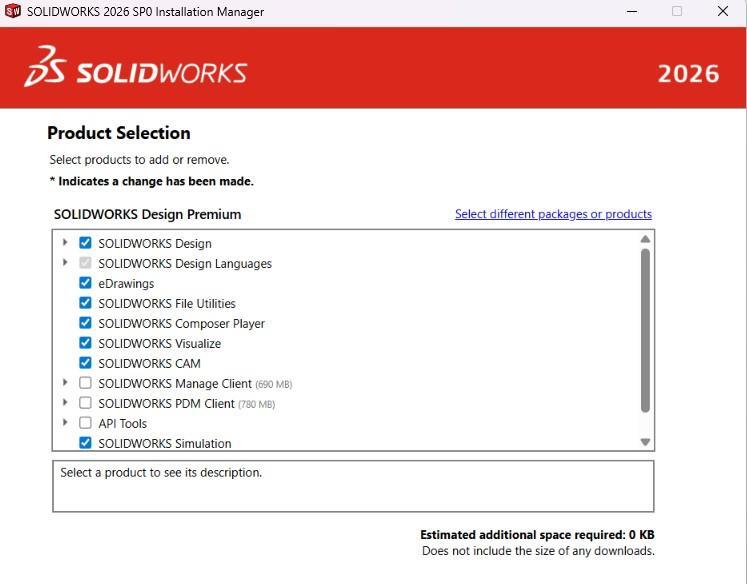Uncheck SOLIDWORKS Composer Player checkbox
This screenshot has height=584, width=747.
click(85, 323)
